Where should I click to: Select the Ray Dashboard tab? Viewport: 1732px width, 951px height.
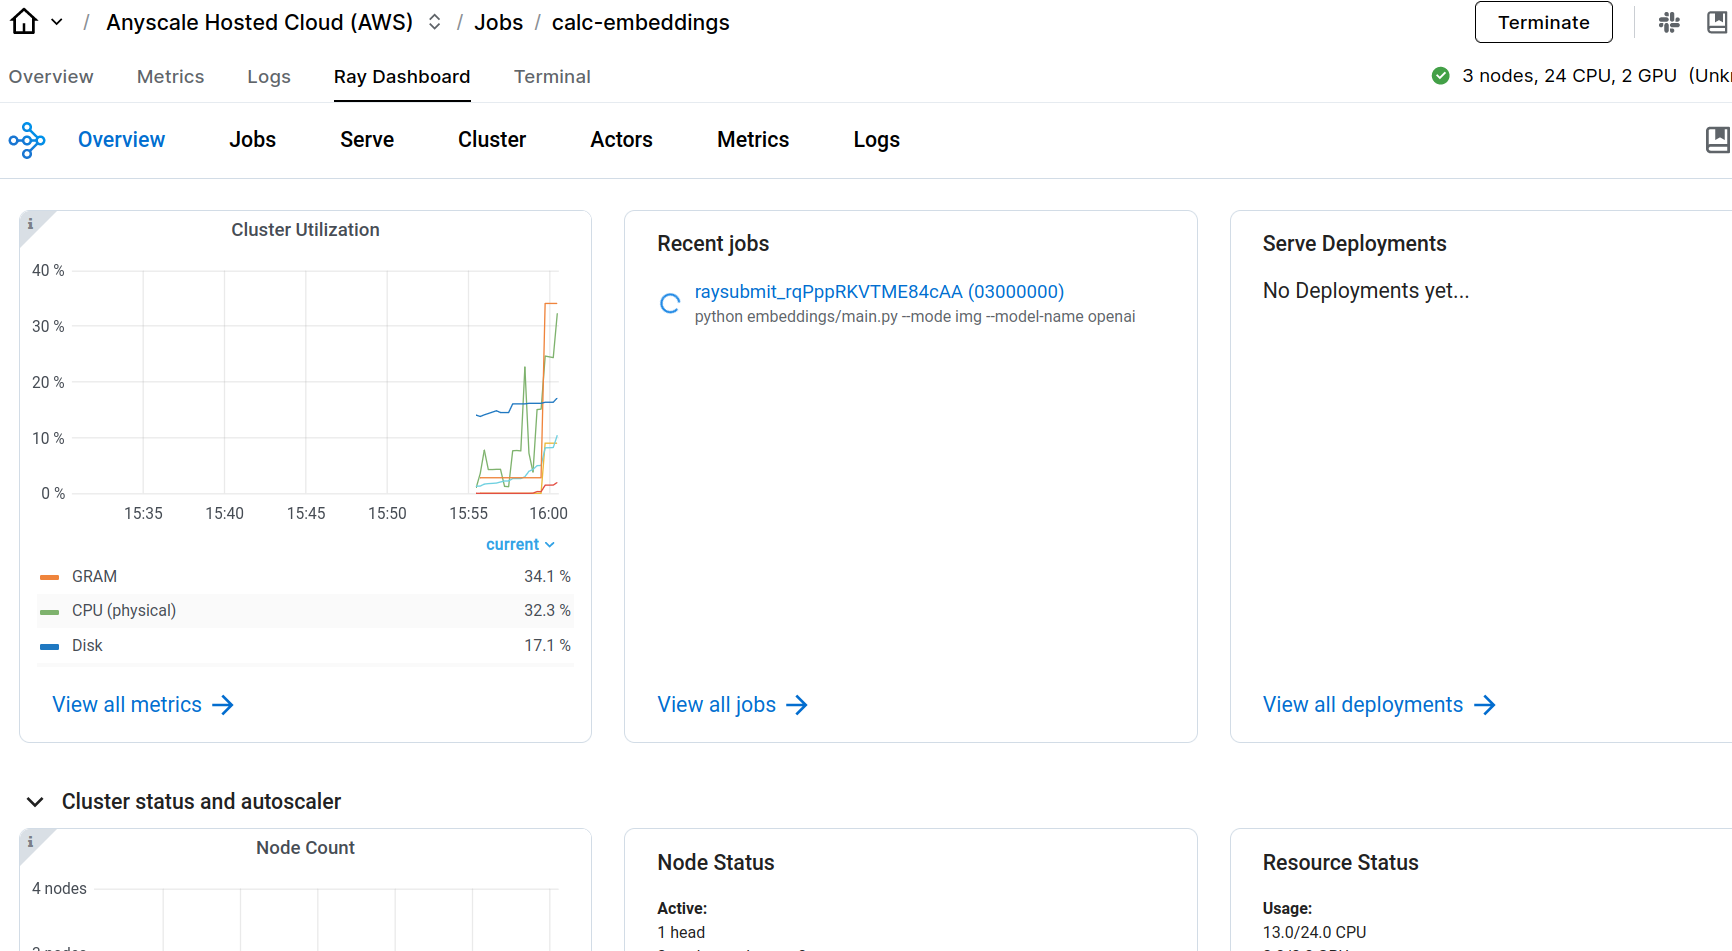click(402, 77)
